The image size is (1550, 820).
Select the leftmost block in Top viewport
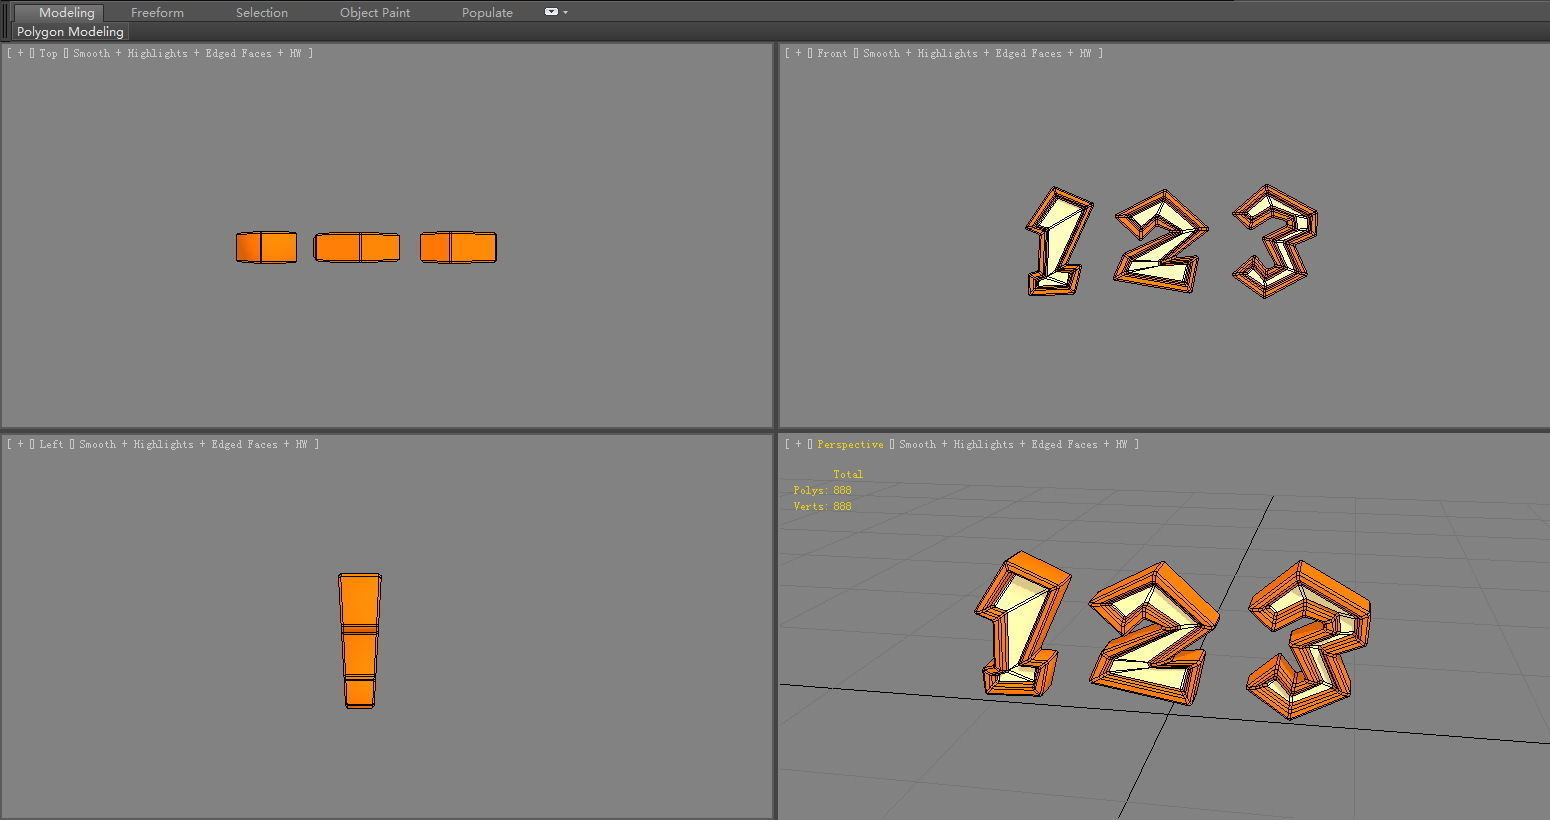[x=266, y=247]
